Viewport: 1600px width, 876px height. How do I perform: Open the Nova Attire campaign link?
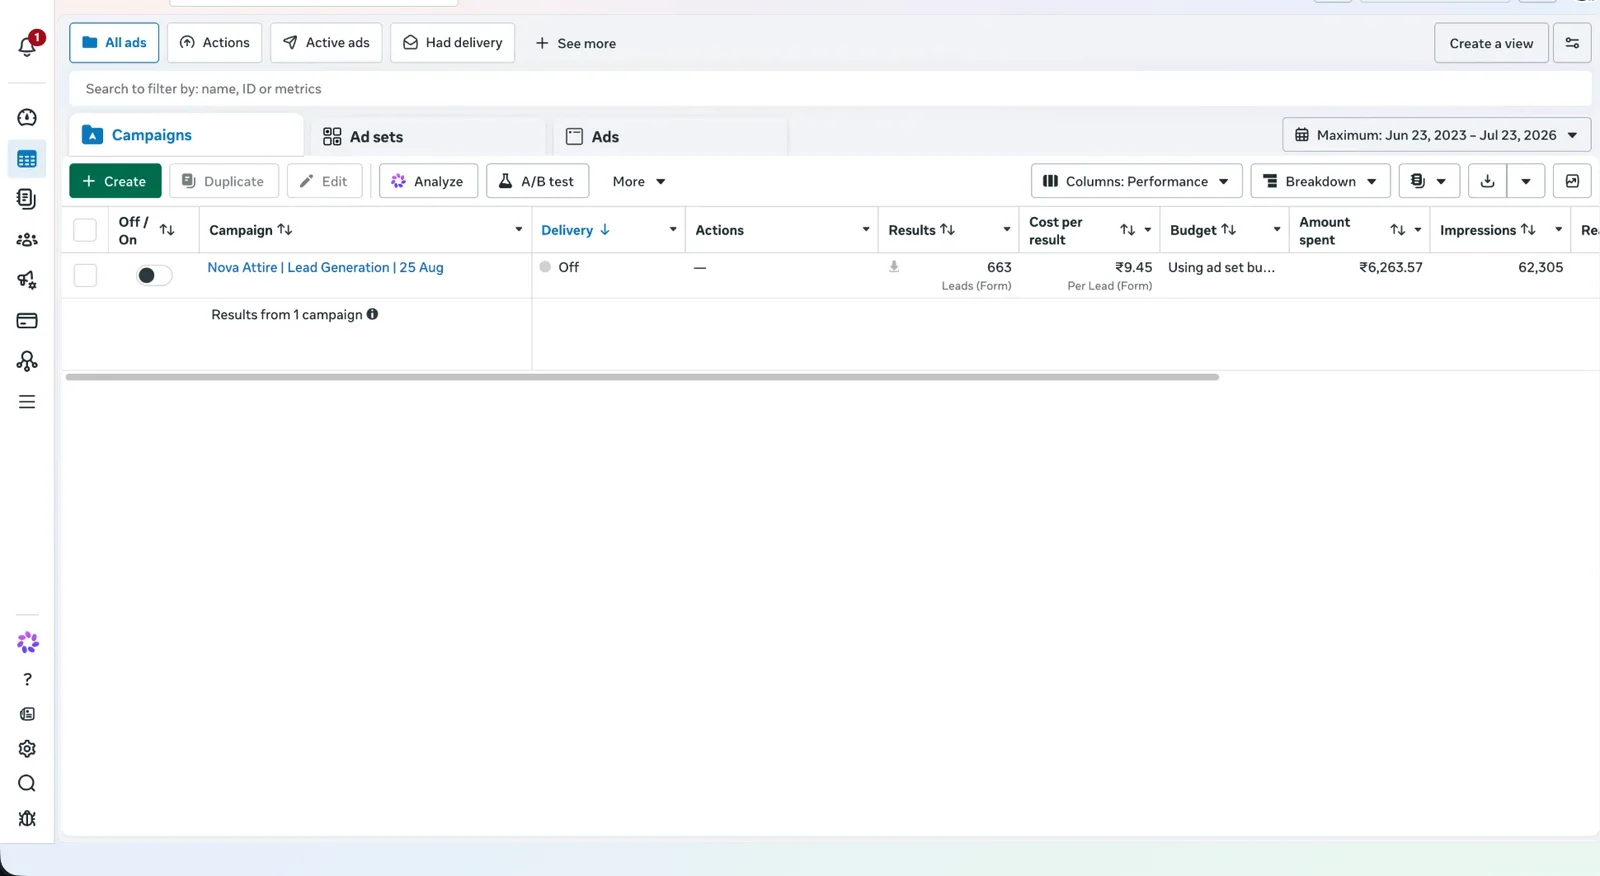tap(325, 267)
